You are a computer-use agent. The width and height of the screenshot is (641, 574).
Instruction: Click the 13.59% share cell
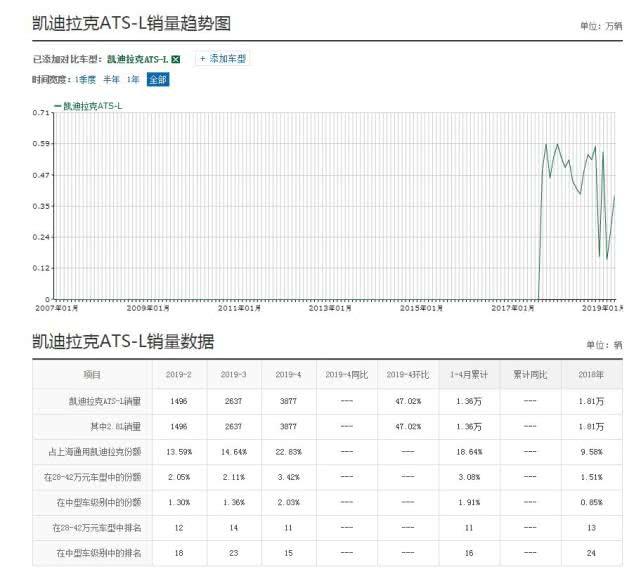tap(179, 452)
